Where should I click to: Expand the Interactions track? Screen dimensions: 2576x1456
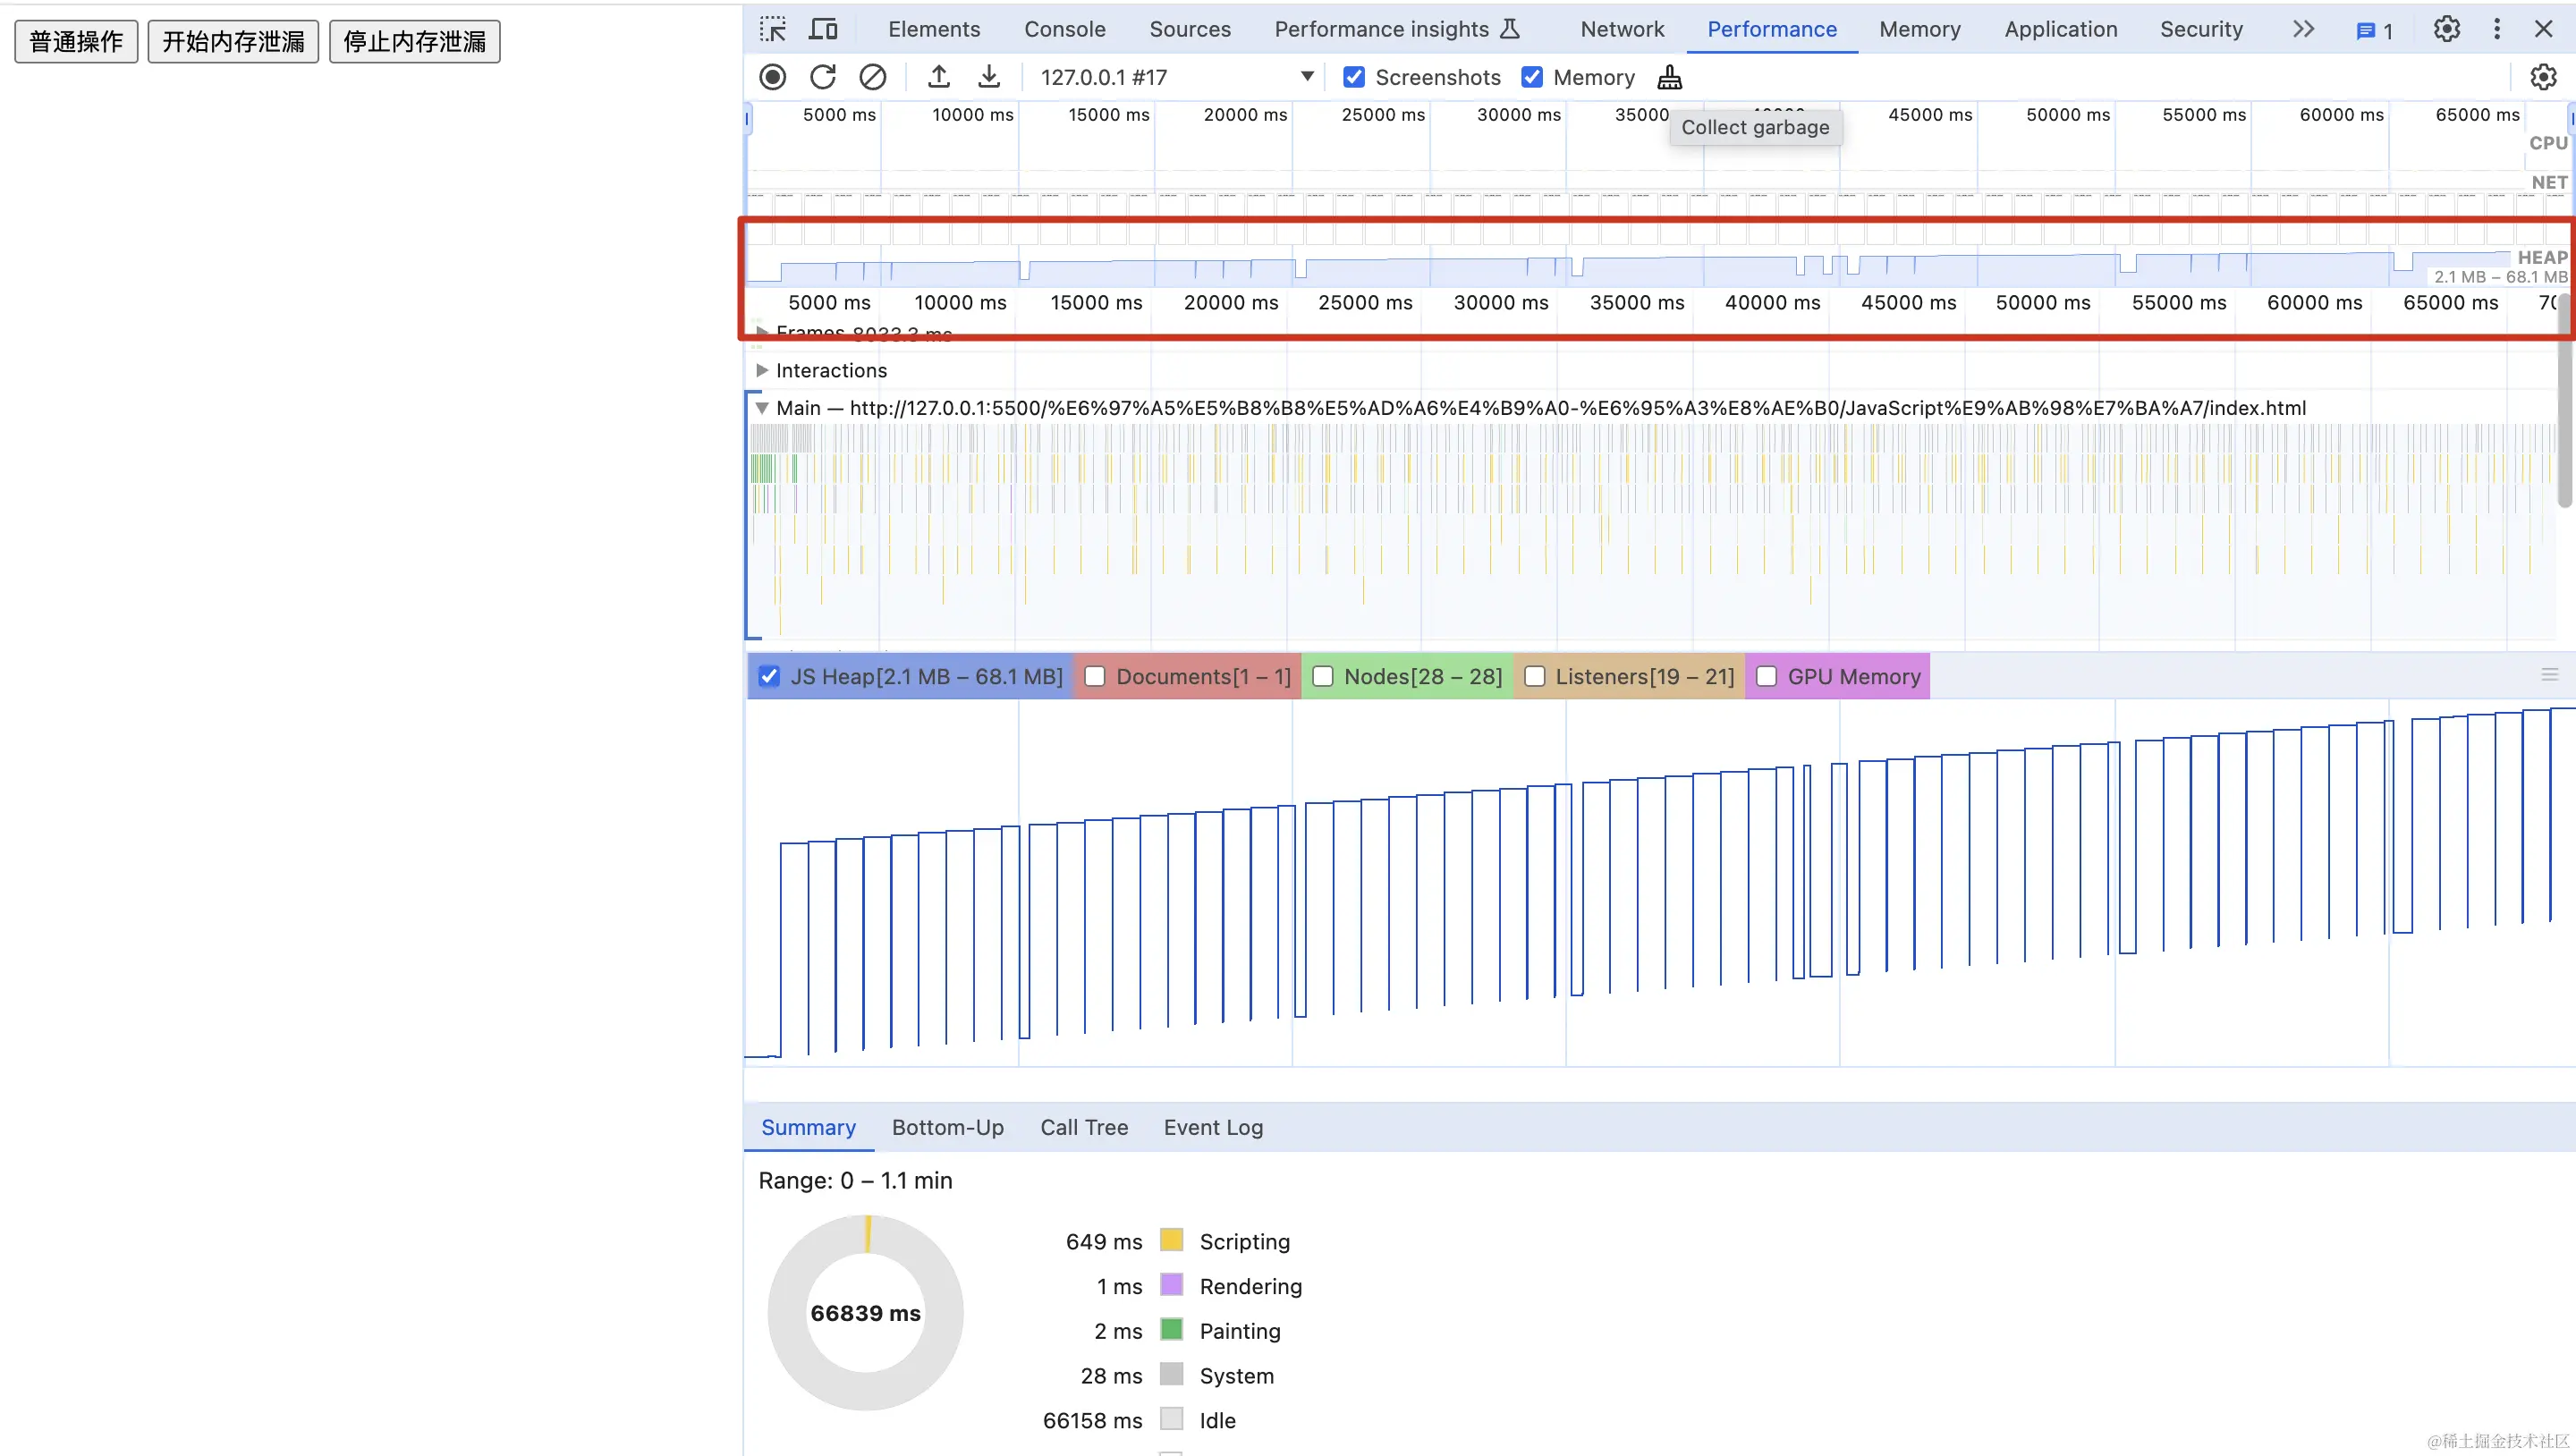coord(762,371)
